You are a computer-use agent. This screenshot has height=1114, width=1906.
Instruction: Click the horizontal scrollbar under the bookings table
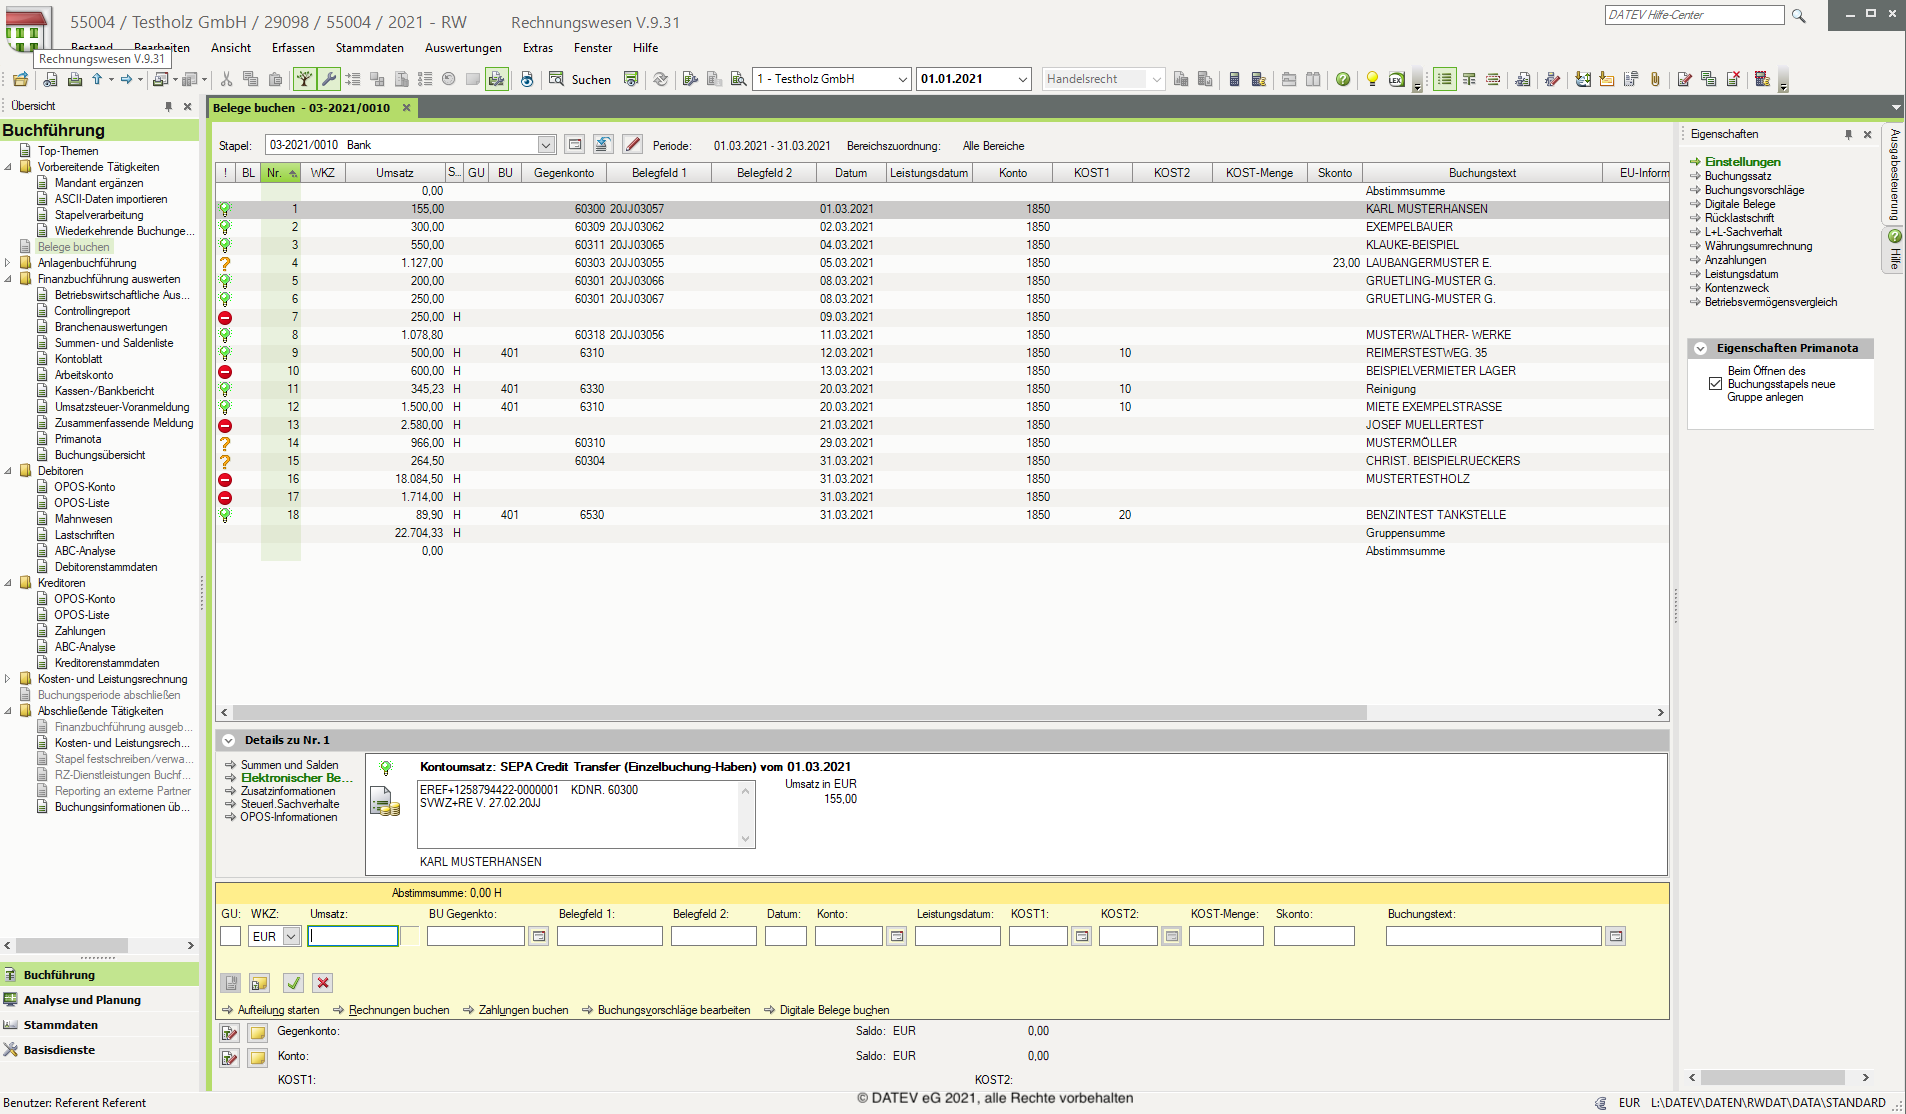click(x=800, y=713)
